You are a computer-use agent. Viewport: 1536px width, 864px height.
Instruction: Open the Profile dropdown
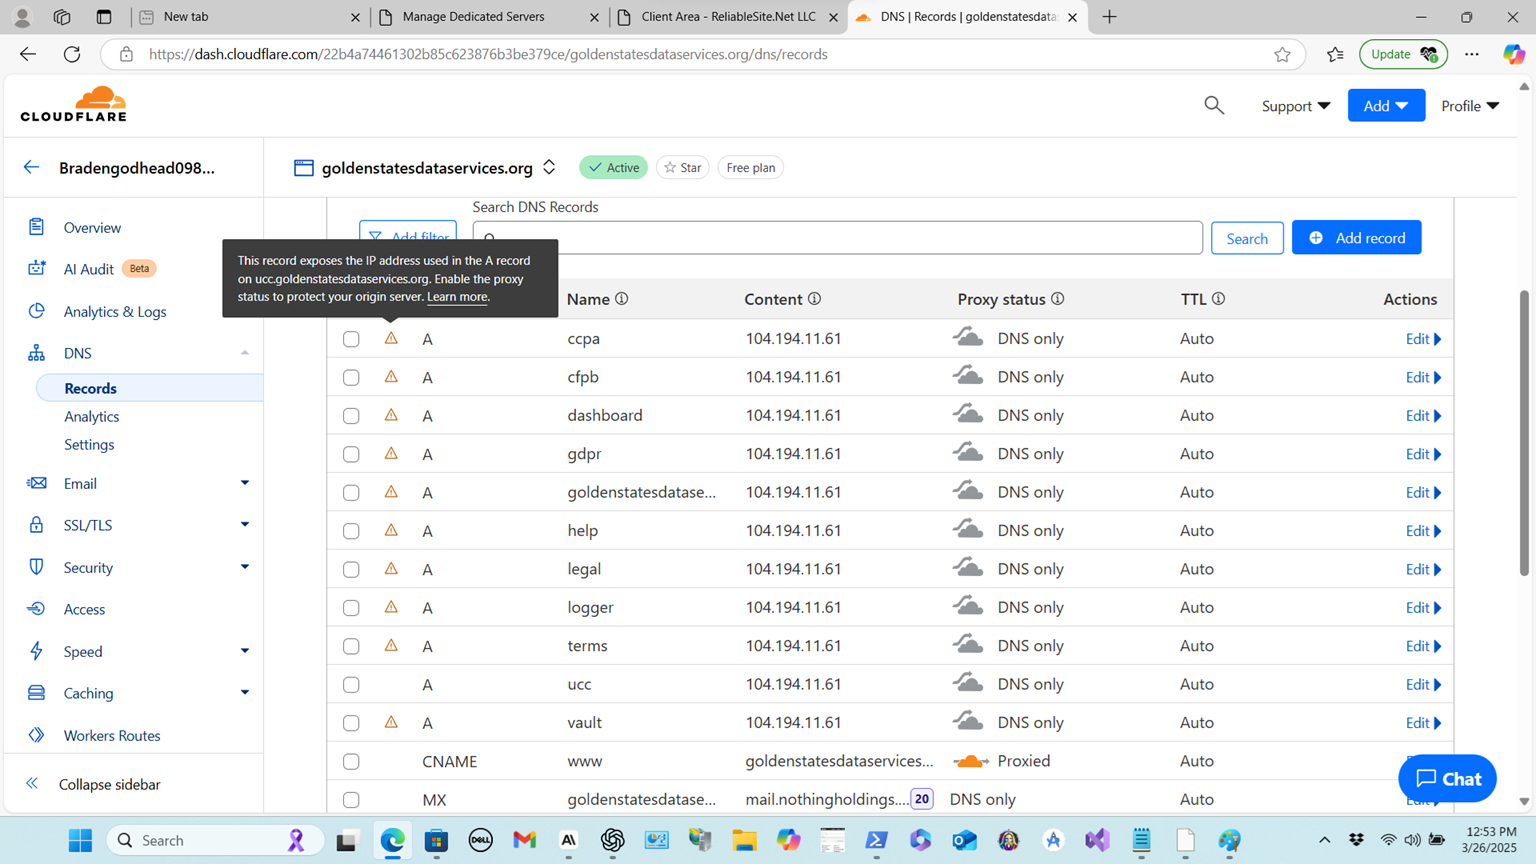[x=1470, y=106]
